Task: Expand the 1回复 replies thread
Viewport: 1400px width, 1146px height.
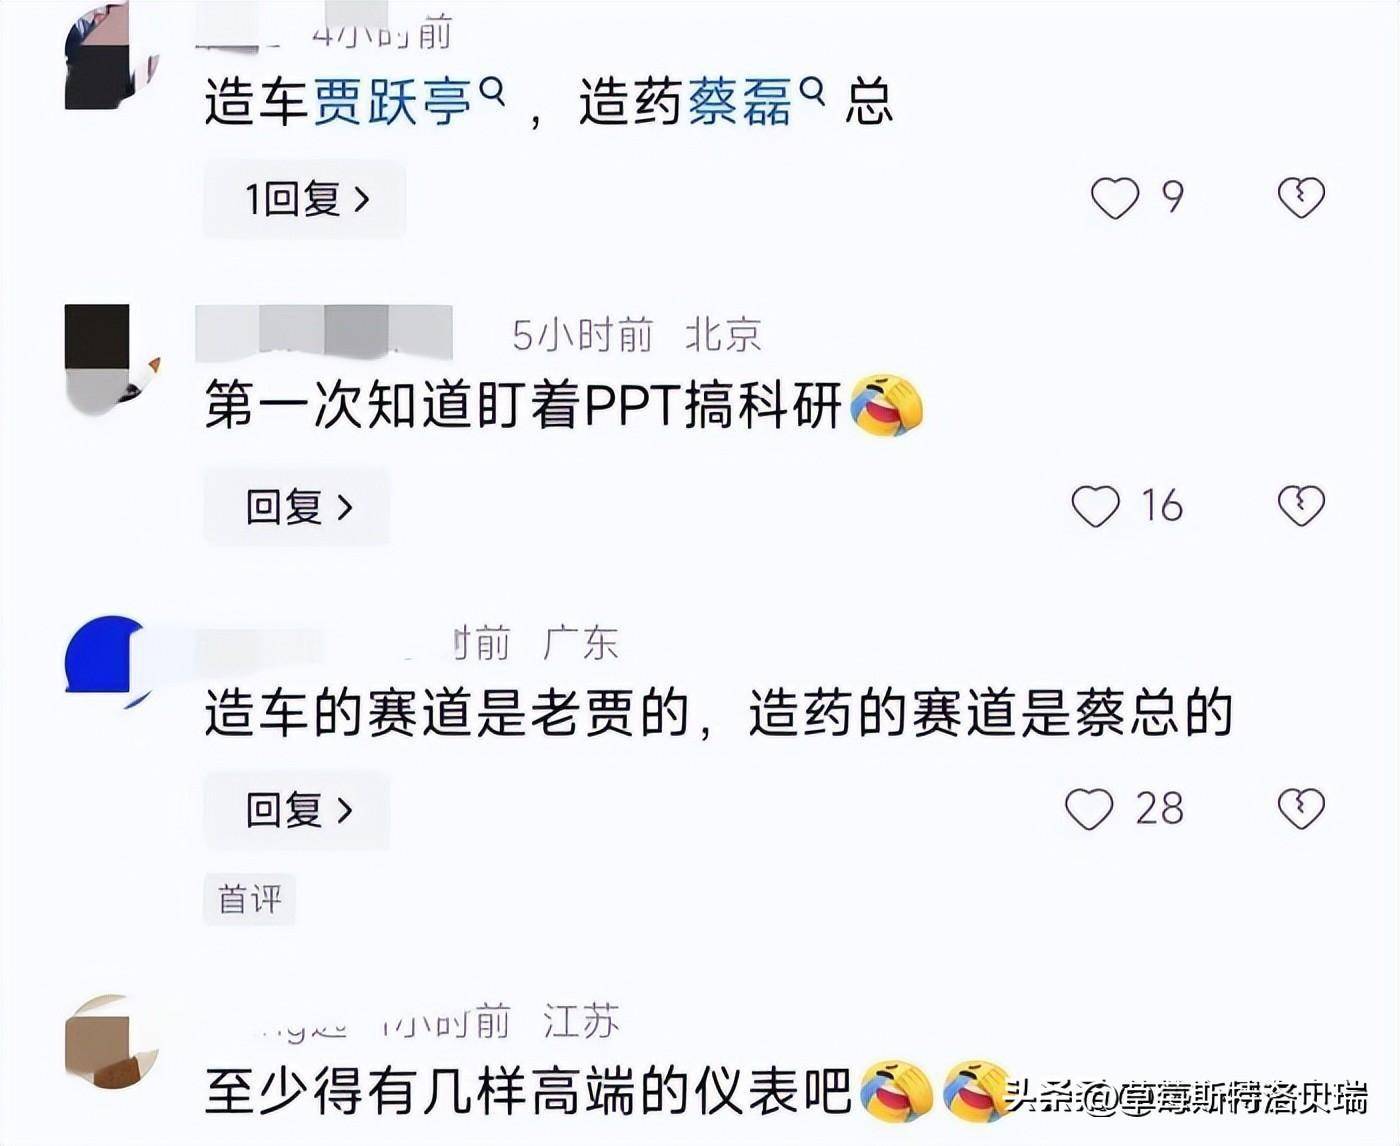Action: click(x=305, y=199)
